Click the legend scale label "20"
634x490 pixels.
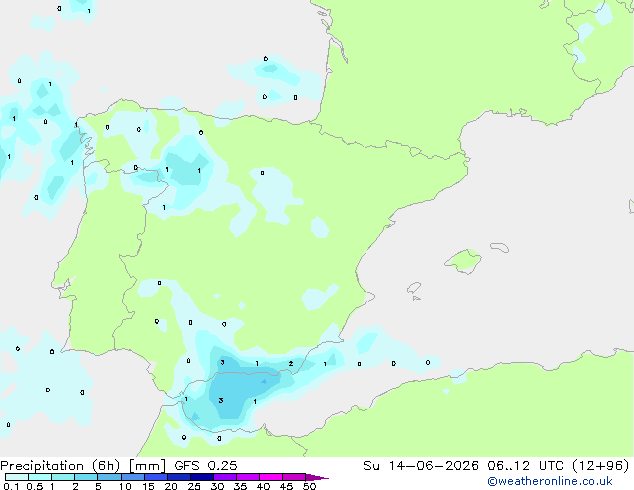tap(171, 486)
